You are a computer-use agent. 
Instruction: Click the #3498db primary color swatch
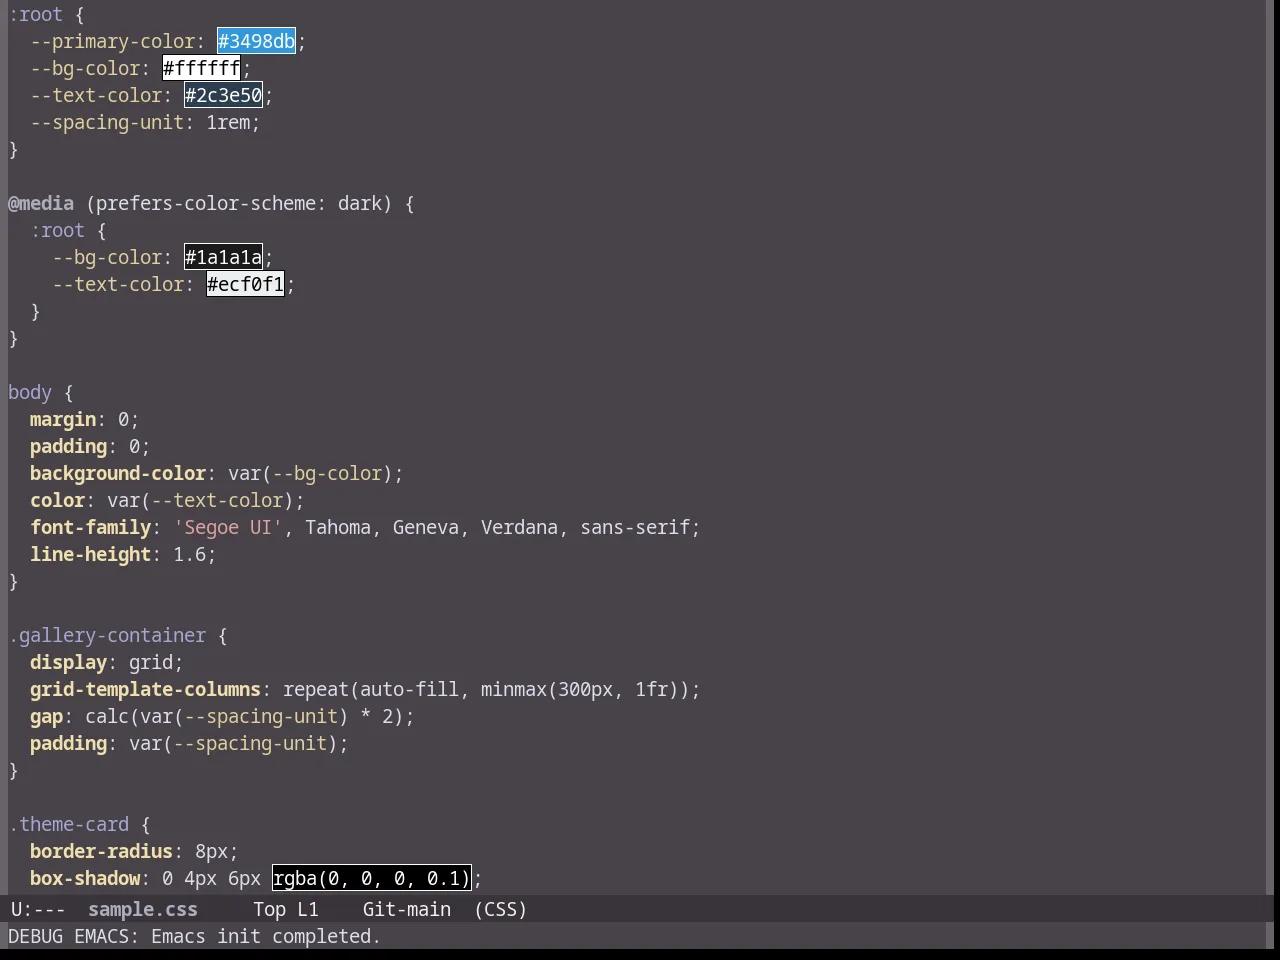257,41
